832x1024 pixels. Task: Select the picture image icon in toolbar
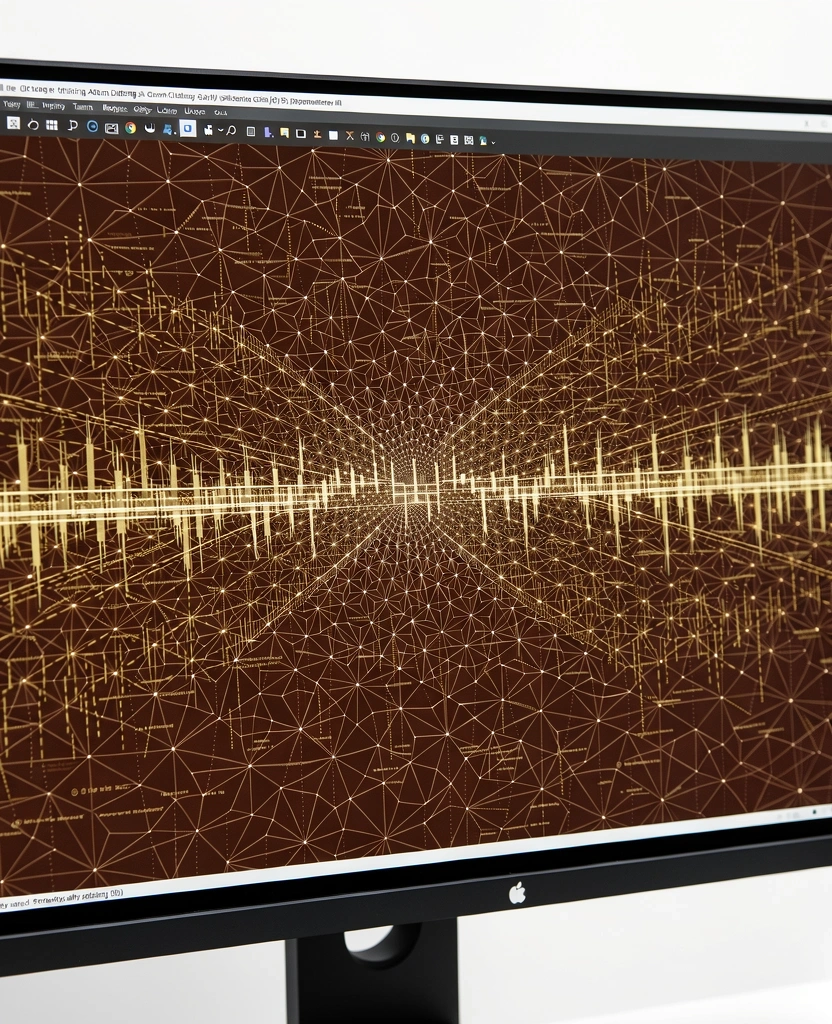[x=111, y=127]
